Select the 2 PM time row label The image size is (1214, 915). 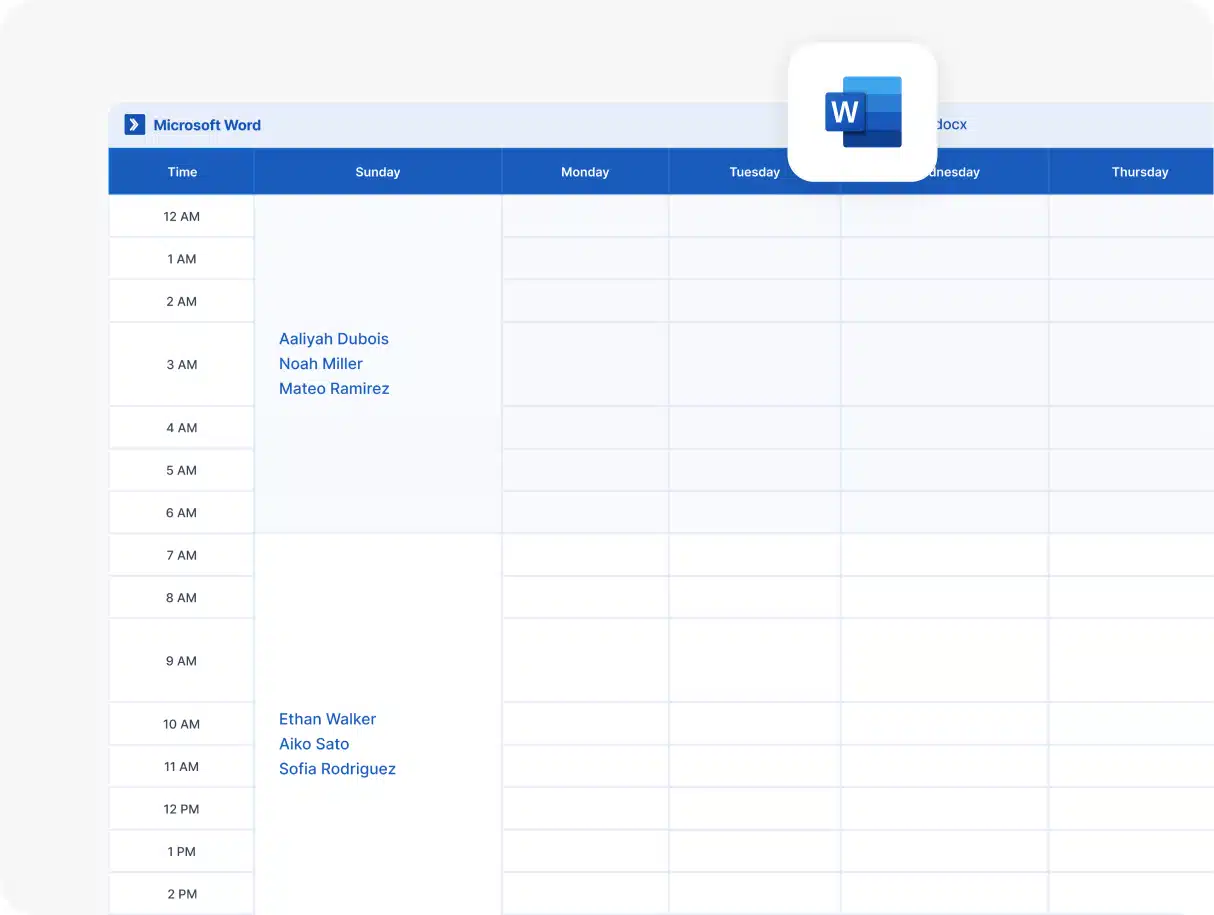coord(182,894)
